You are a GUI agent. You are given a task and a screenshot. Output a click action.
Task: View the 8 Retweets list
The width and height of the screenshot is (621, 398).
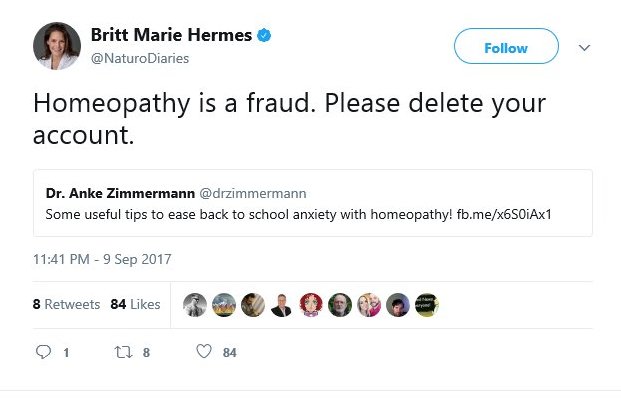coord(66,304)
